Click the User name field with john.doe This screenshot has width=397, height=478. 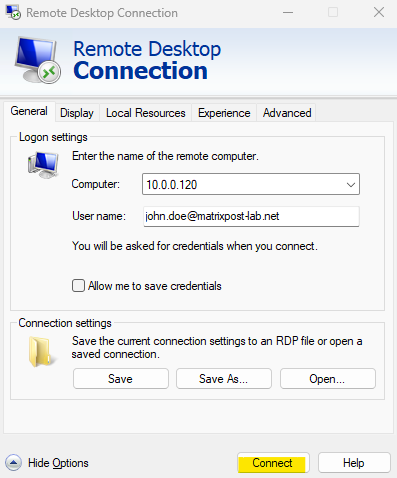point(251,216)
